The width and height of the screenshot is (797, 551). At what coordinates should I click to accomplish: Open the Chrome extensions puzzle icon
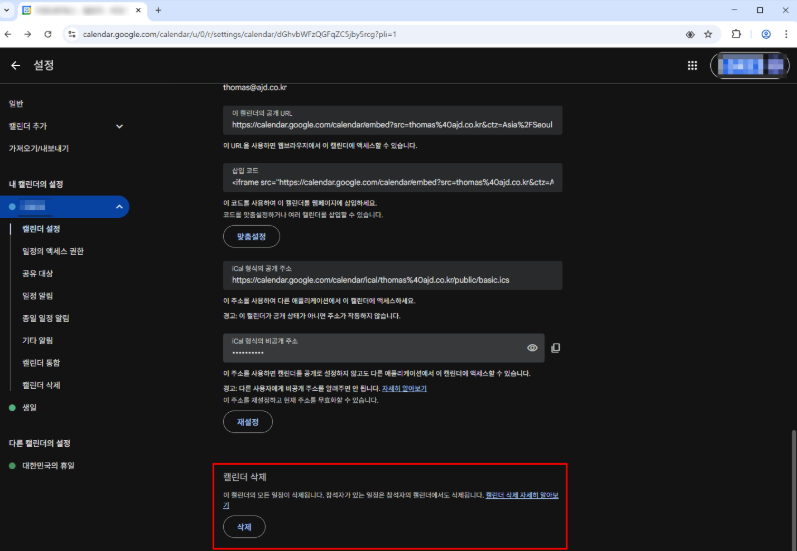click(x=736, y=34)
